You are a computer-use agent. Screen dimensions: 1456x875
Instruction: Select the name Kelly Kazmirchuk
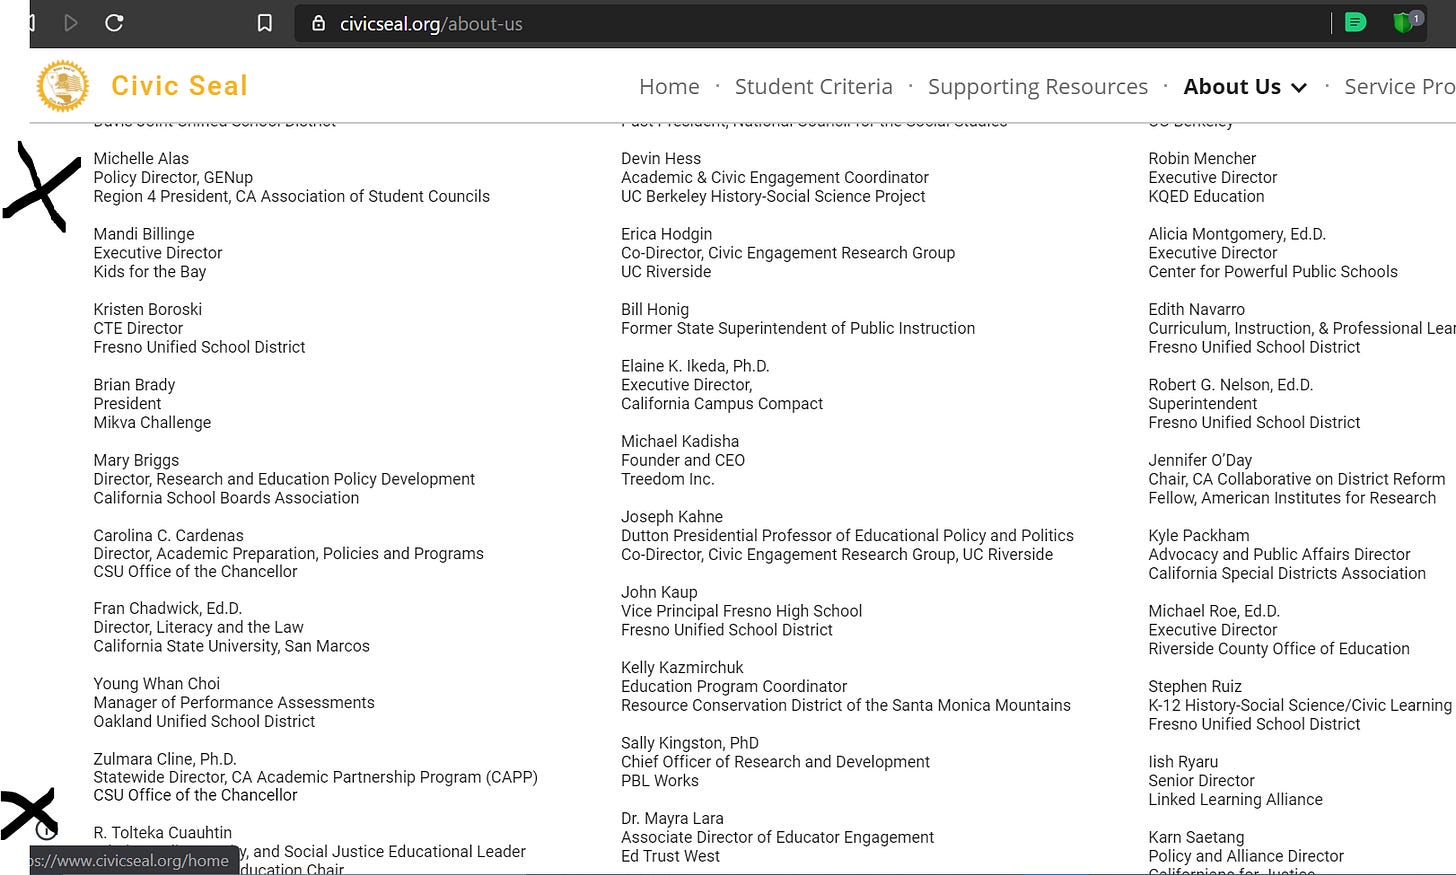(x=682, y=667)
